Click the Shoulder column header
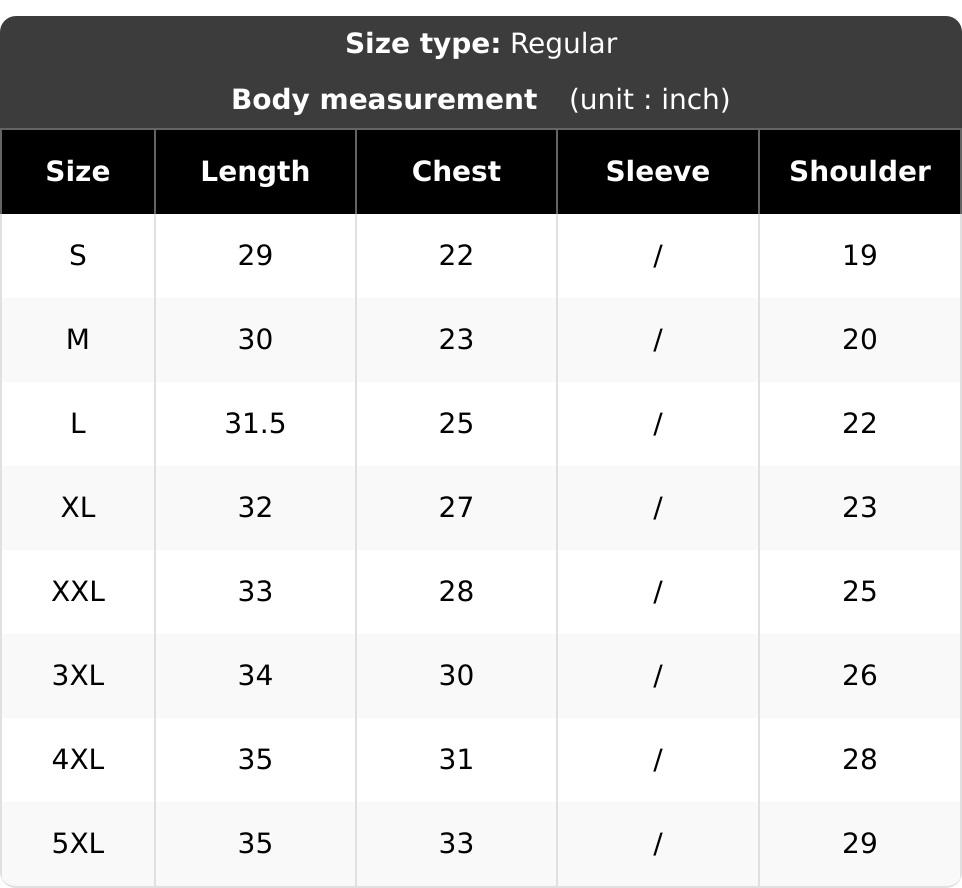The image size is (962, 888). (860, 171)
